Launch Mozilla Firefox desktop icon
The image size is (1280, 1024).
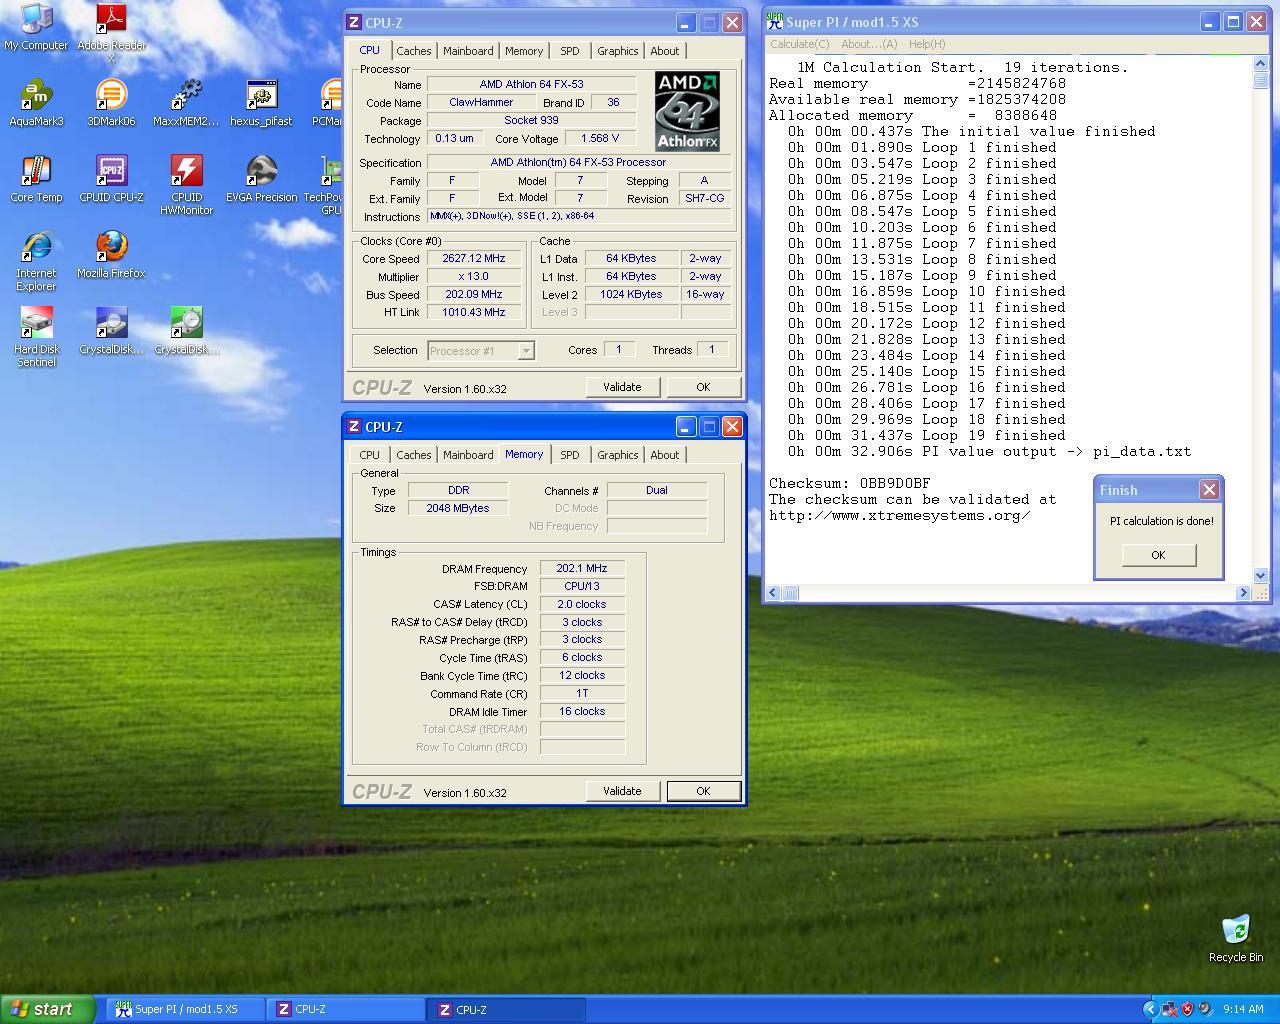(x=111, y=255)
